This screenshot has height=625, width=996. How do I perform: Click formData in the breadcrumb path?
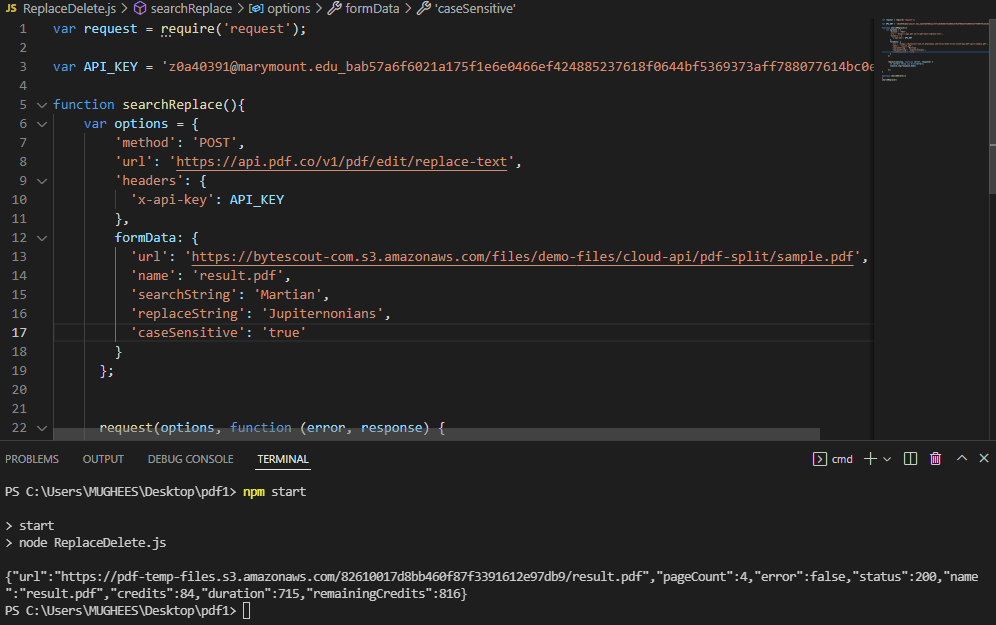coord(371,8)
